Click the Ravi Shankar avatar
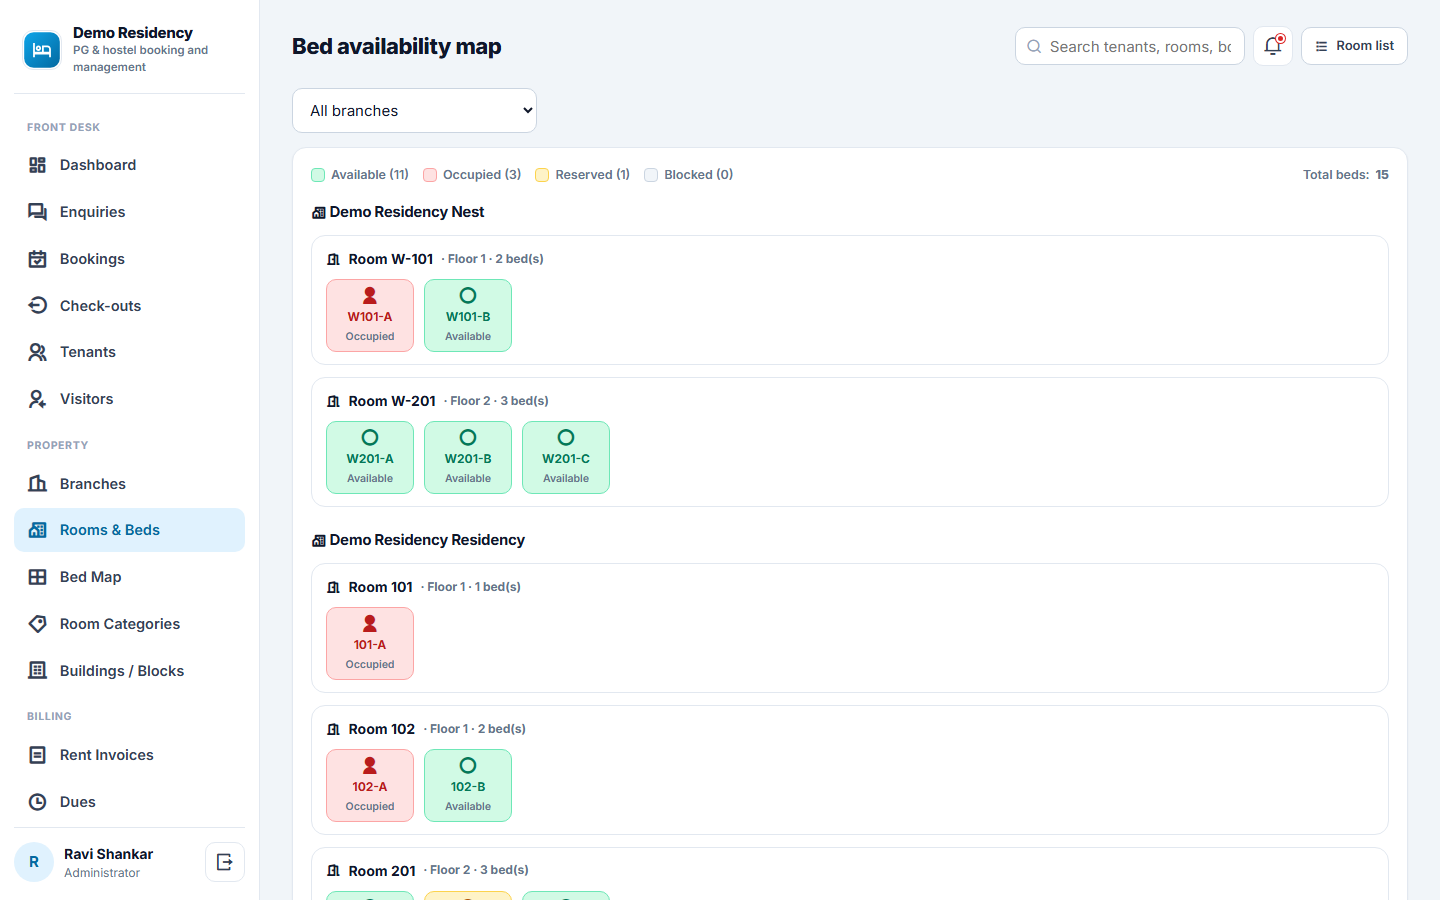 point(34,862)
